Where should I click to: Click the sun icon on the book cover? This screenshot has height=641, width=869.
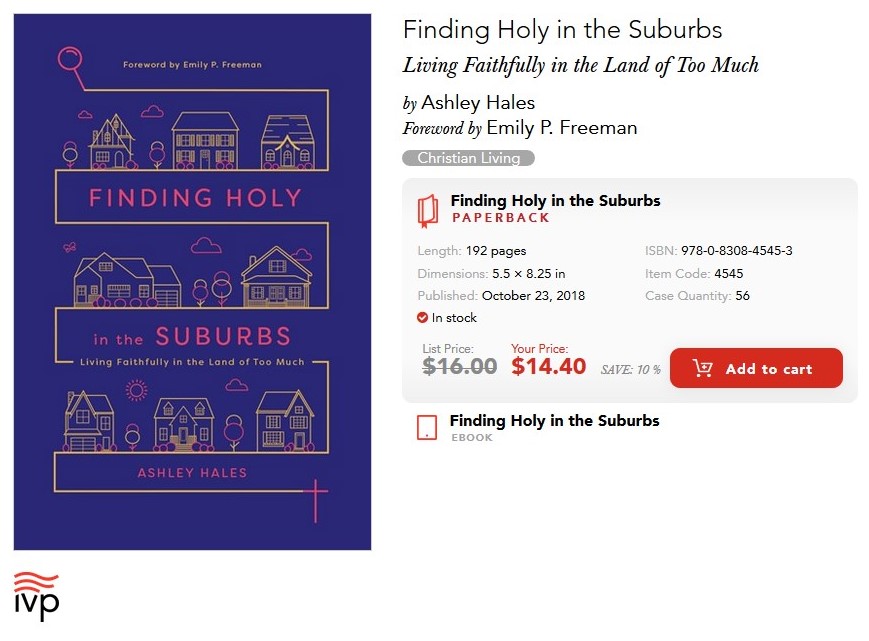(137, 390)
